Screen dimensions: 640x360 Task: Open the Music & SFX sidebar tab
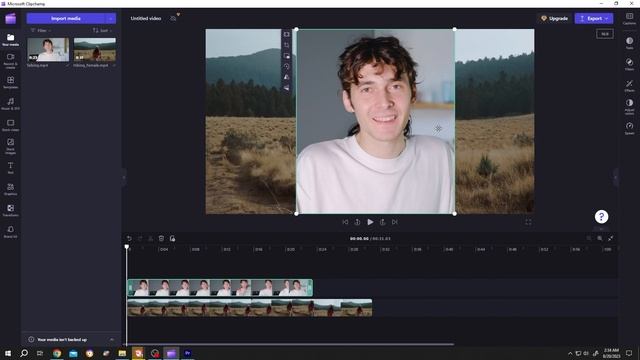pyautogui.click(x=11, y=104)
